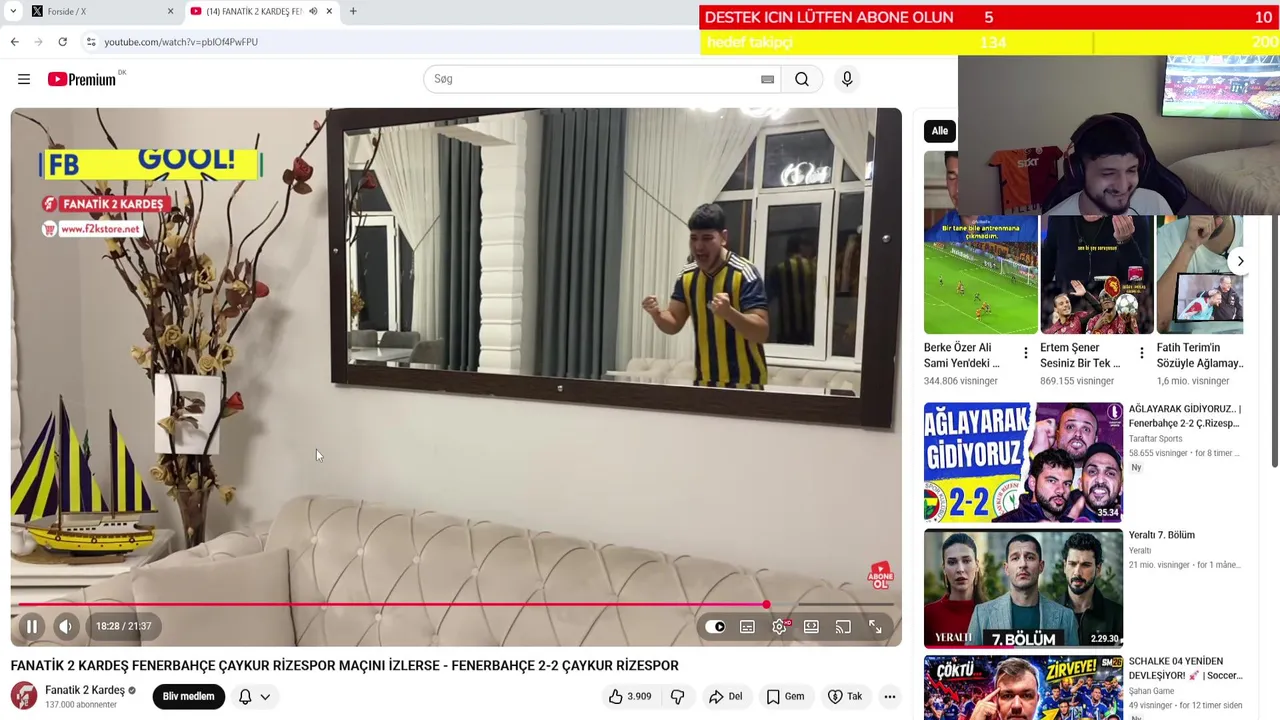Click 137.000 abonnenter subscriber count
The height and width of the screenshot is (720, 1280).
pos(81,705)
